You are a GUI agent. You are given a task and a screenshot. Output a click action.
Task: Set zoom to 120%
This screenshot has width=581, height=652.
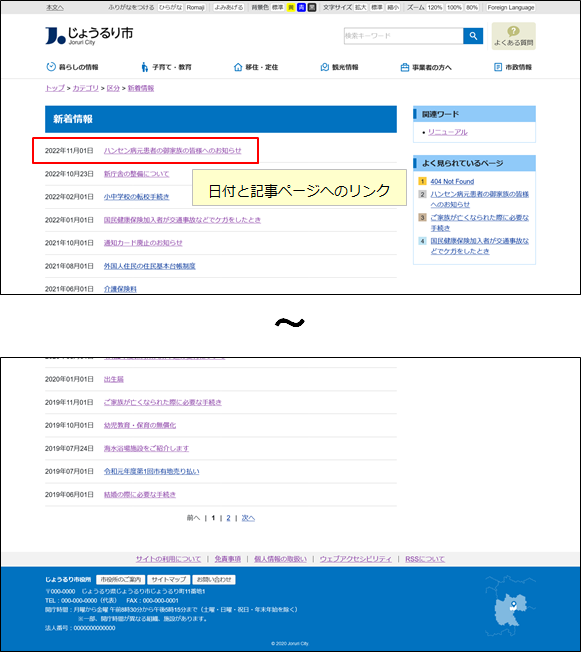point(435,7)
